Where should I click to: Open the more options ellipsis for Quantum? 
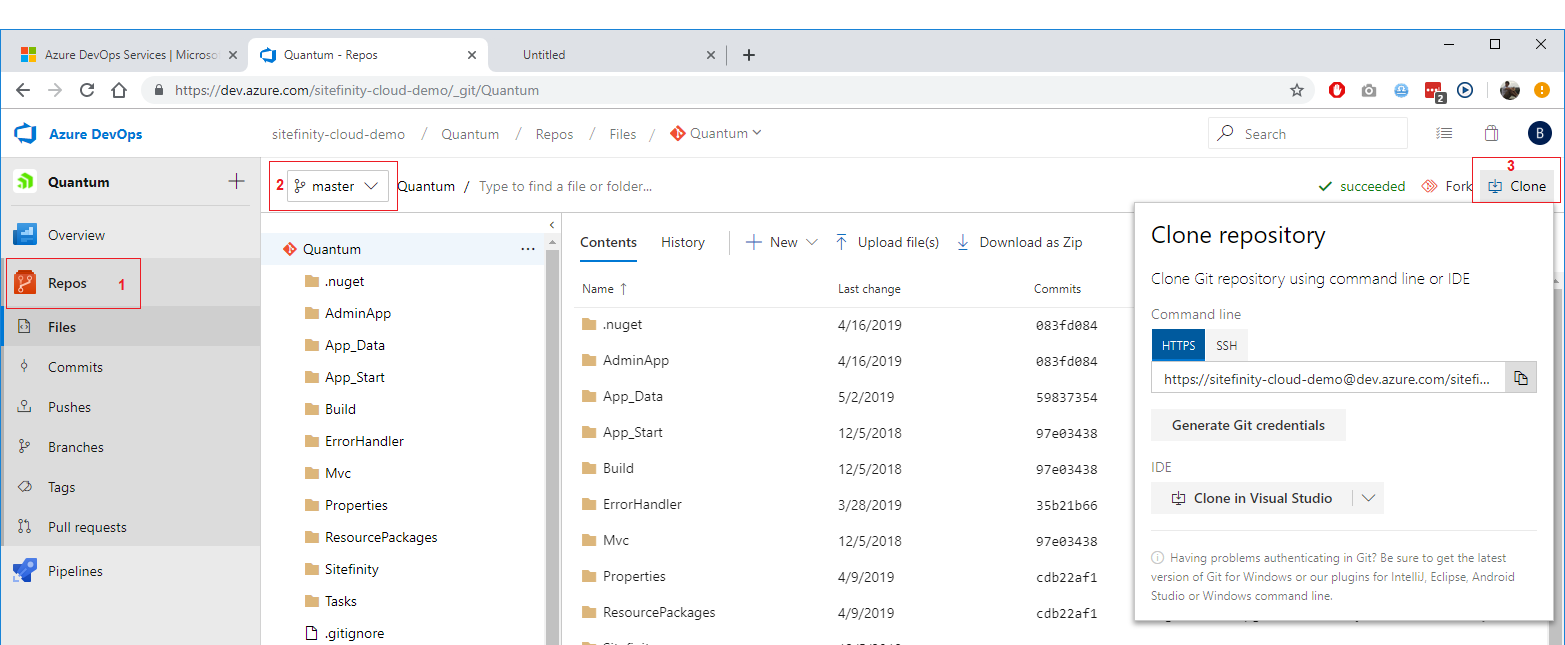[528, 249]
